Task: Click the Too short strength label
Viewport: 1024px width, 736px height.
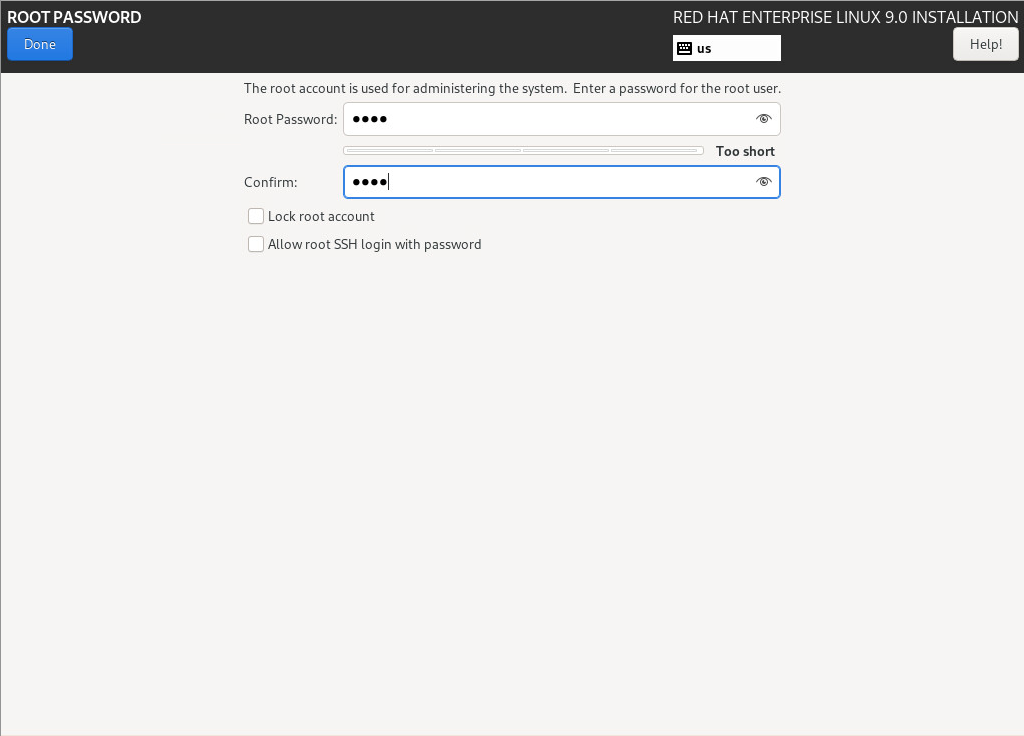Action: (745, 152)
